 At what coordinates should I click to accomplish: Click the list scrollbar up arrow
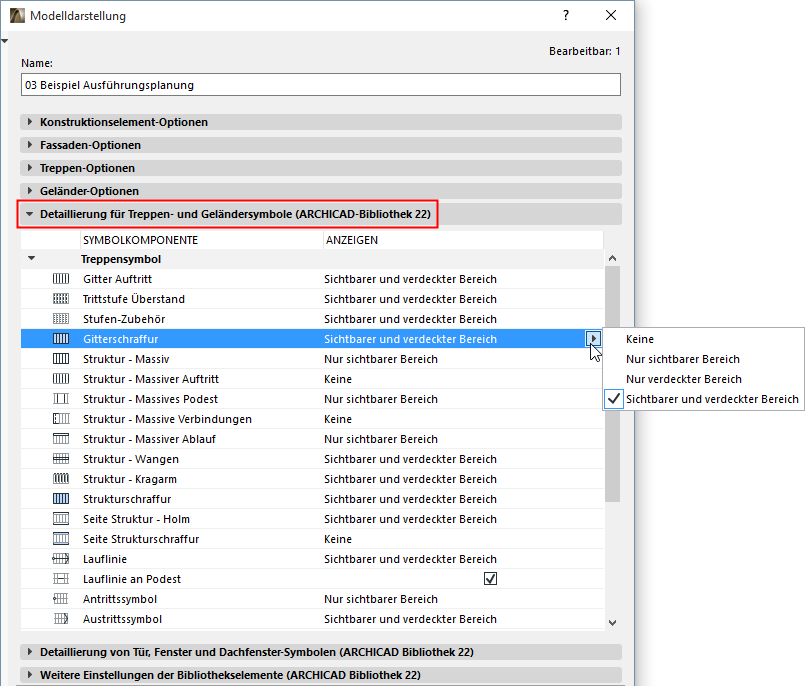612,258
